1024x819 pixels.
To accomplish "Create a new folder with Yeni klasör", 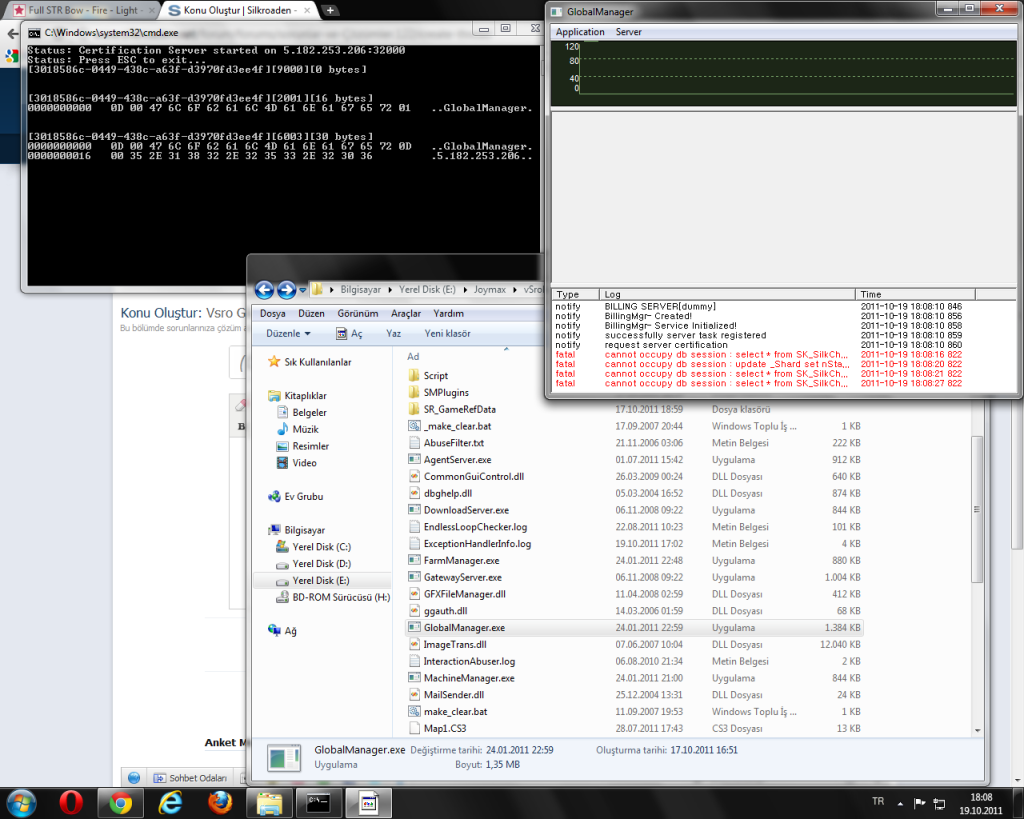I will click(447, 333).
